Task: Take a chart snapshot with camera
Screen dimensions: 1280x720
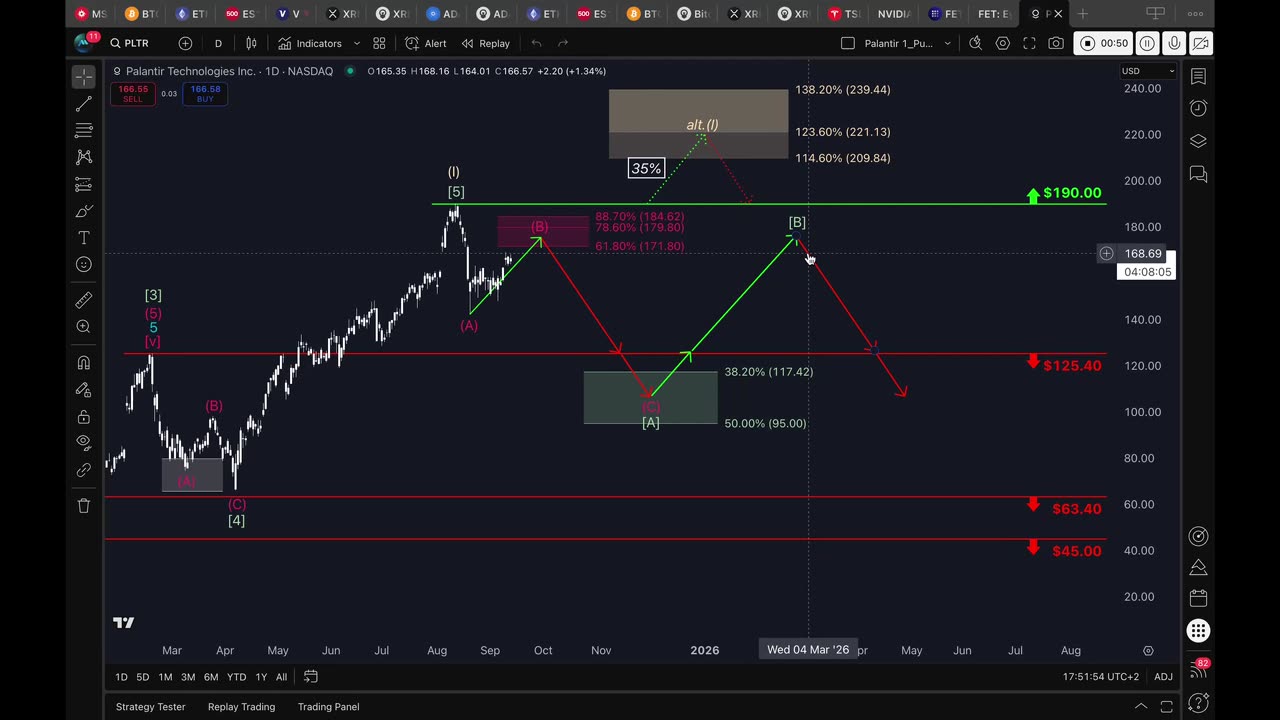Action: pos(1056,43)
